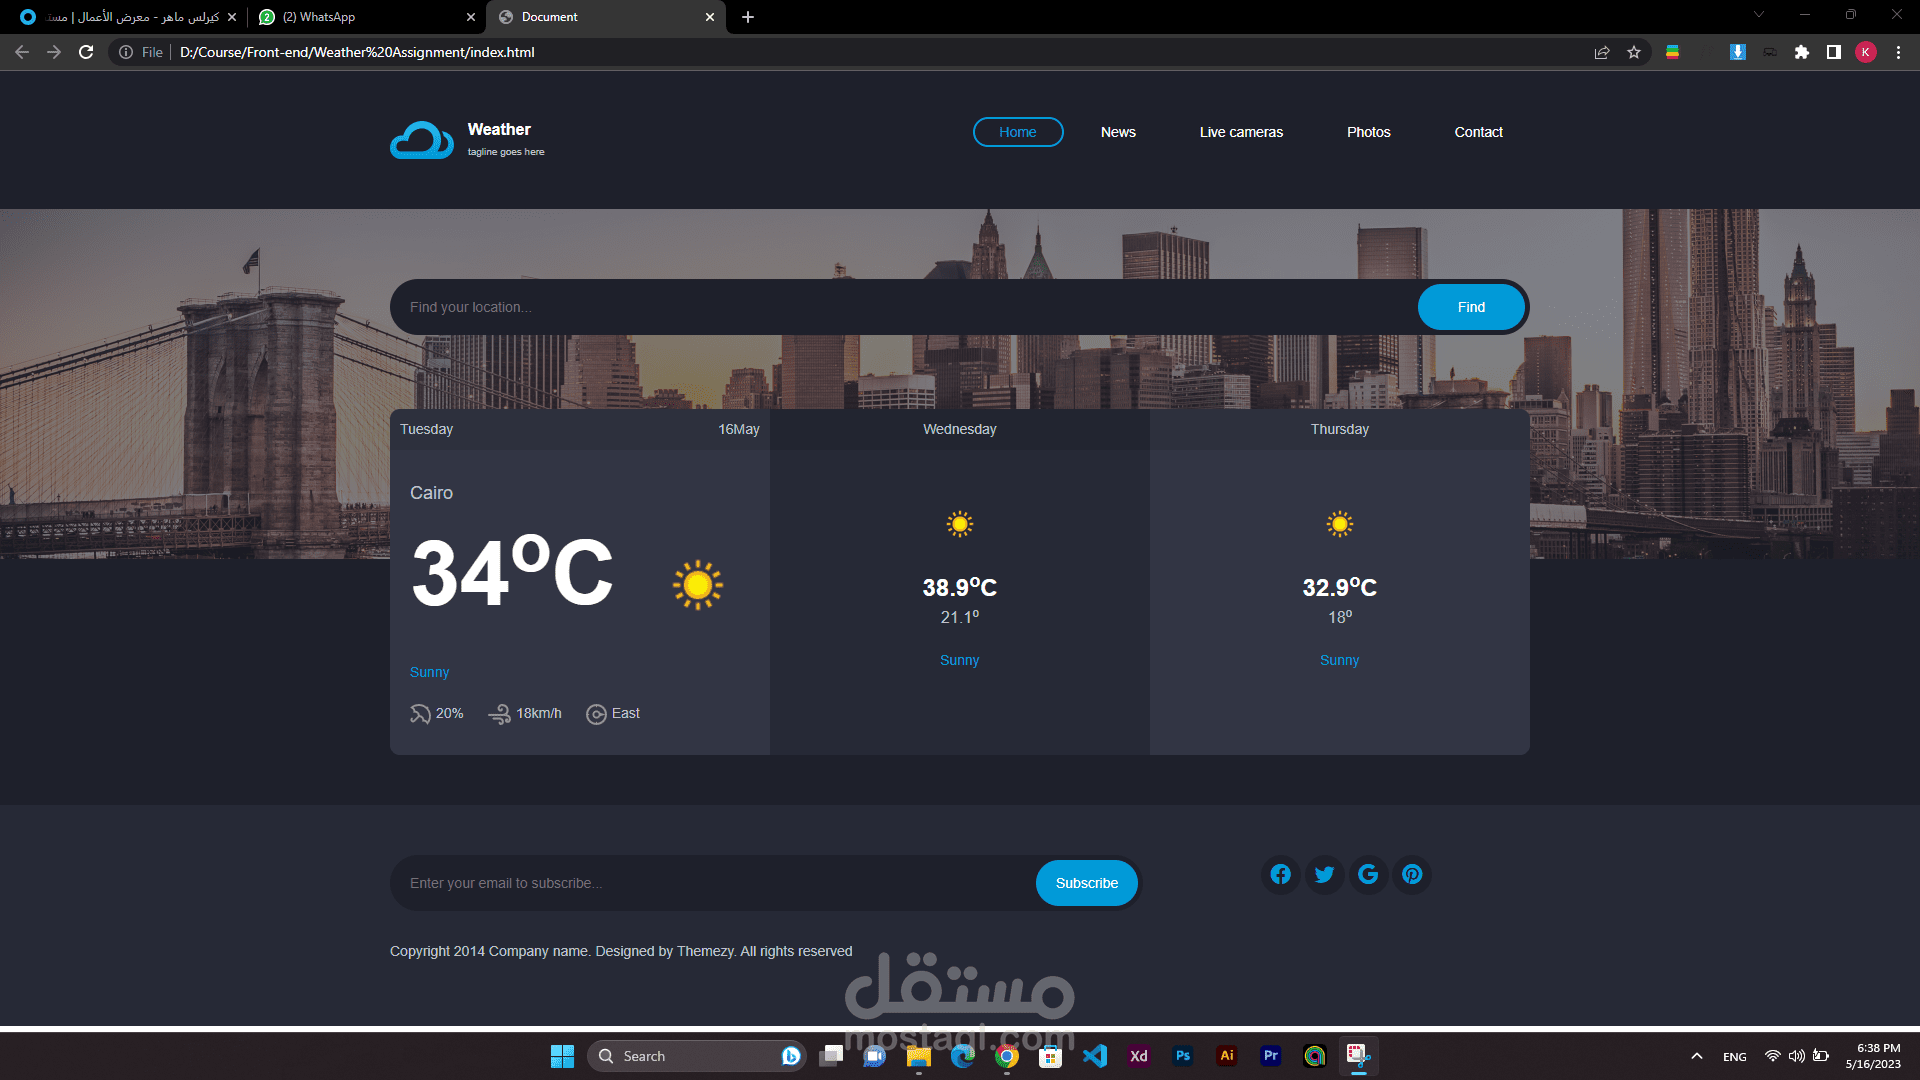Expand the system tray hidden icons chevron

click(x=1697, y=1056)
